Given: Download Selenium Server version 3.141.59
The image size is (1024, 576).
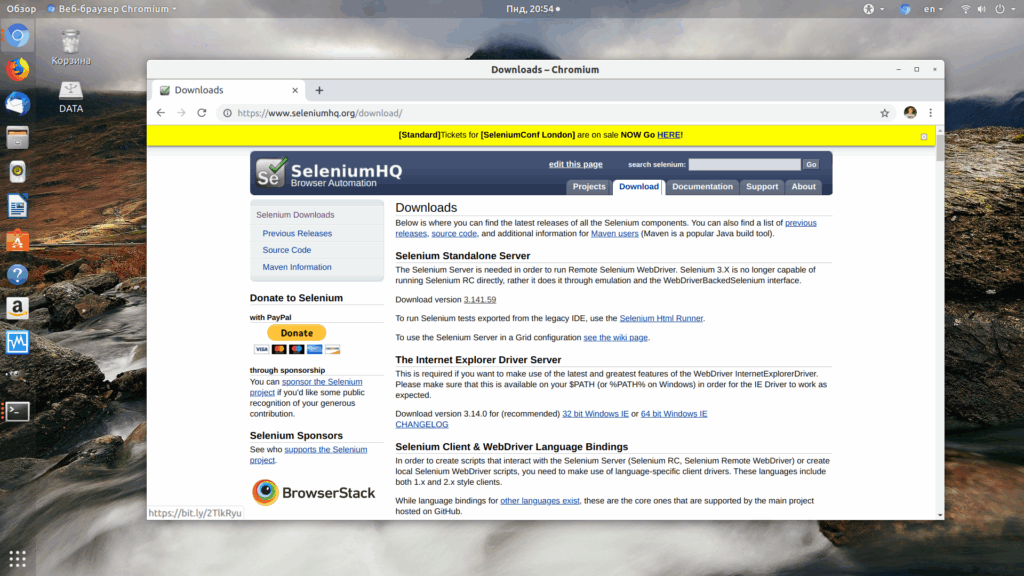Looking at the screenshot, I should (x=479, y=300).
